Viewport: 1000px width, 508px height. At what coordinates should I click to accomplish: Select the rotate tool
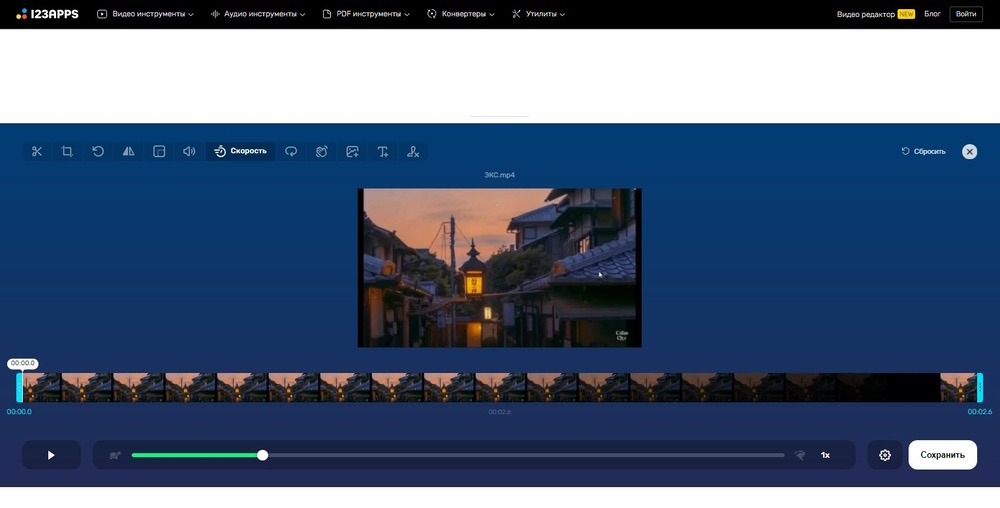(x=98, y=152)
